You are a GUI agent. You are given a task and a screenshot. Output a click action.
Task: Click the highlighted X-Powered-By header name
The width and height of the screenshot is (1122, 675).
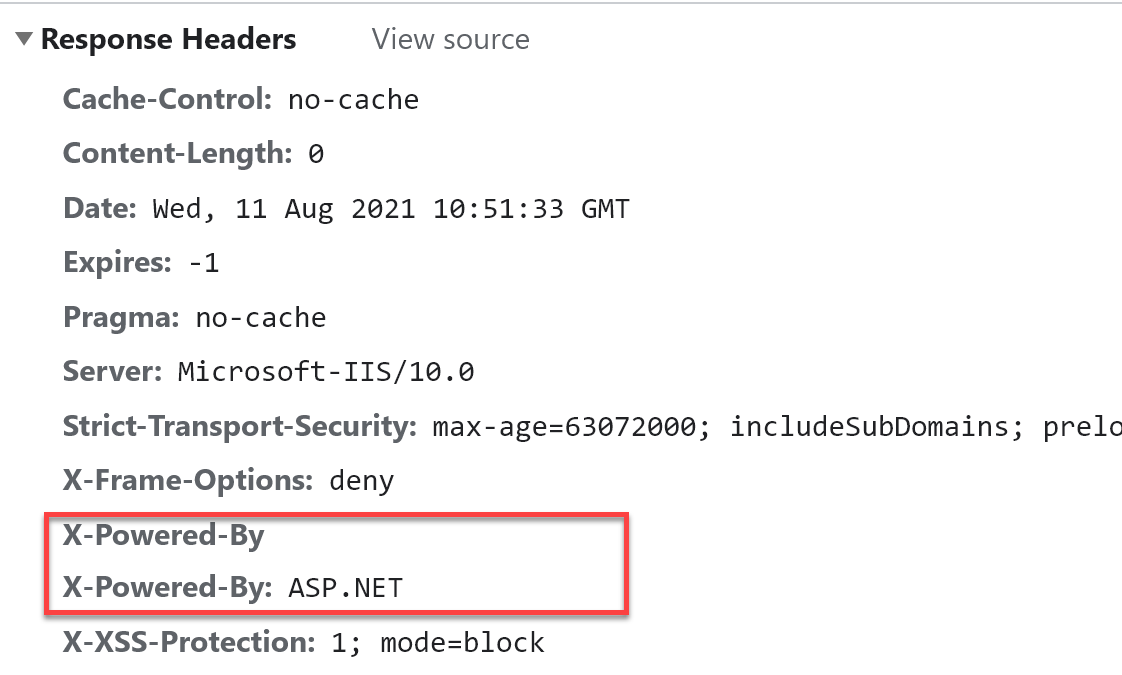point(163,535)
